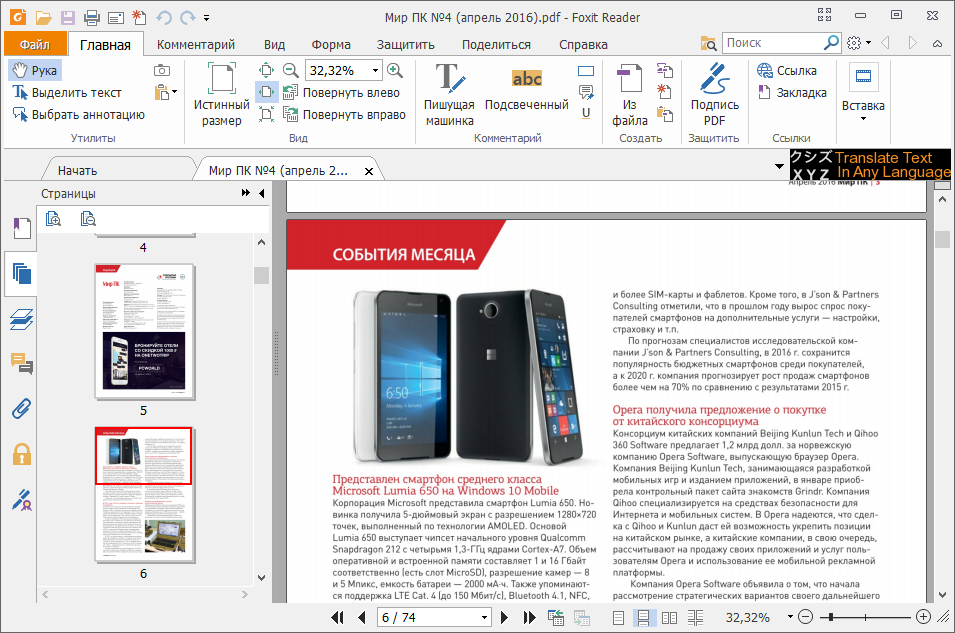Open Подпись PDF signing tool

[714, 95]
